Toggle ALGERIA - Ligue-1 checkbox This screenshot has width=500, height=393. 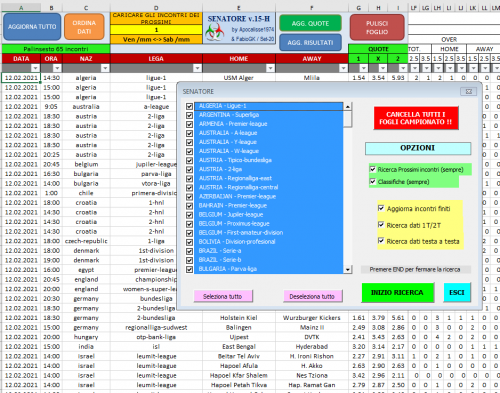click(189, 106)
